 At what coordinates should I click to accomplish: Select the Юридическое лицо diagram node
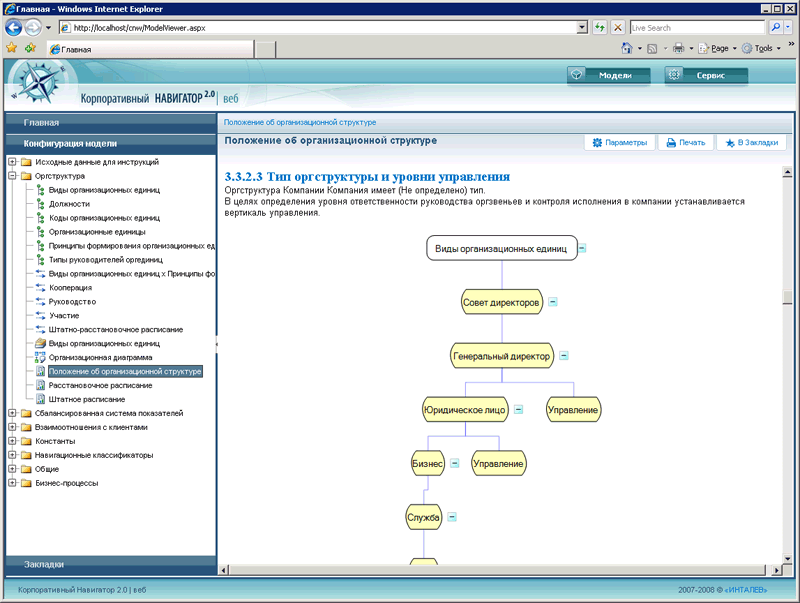[465, 410]
